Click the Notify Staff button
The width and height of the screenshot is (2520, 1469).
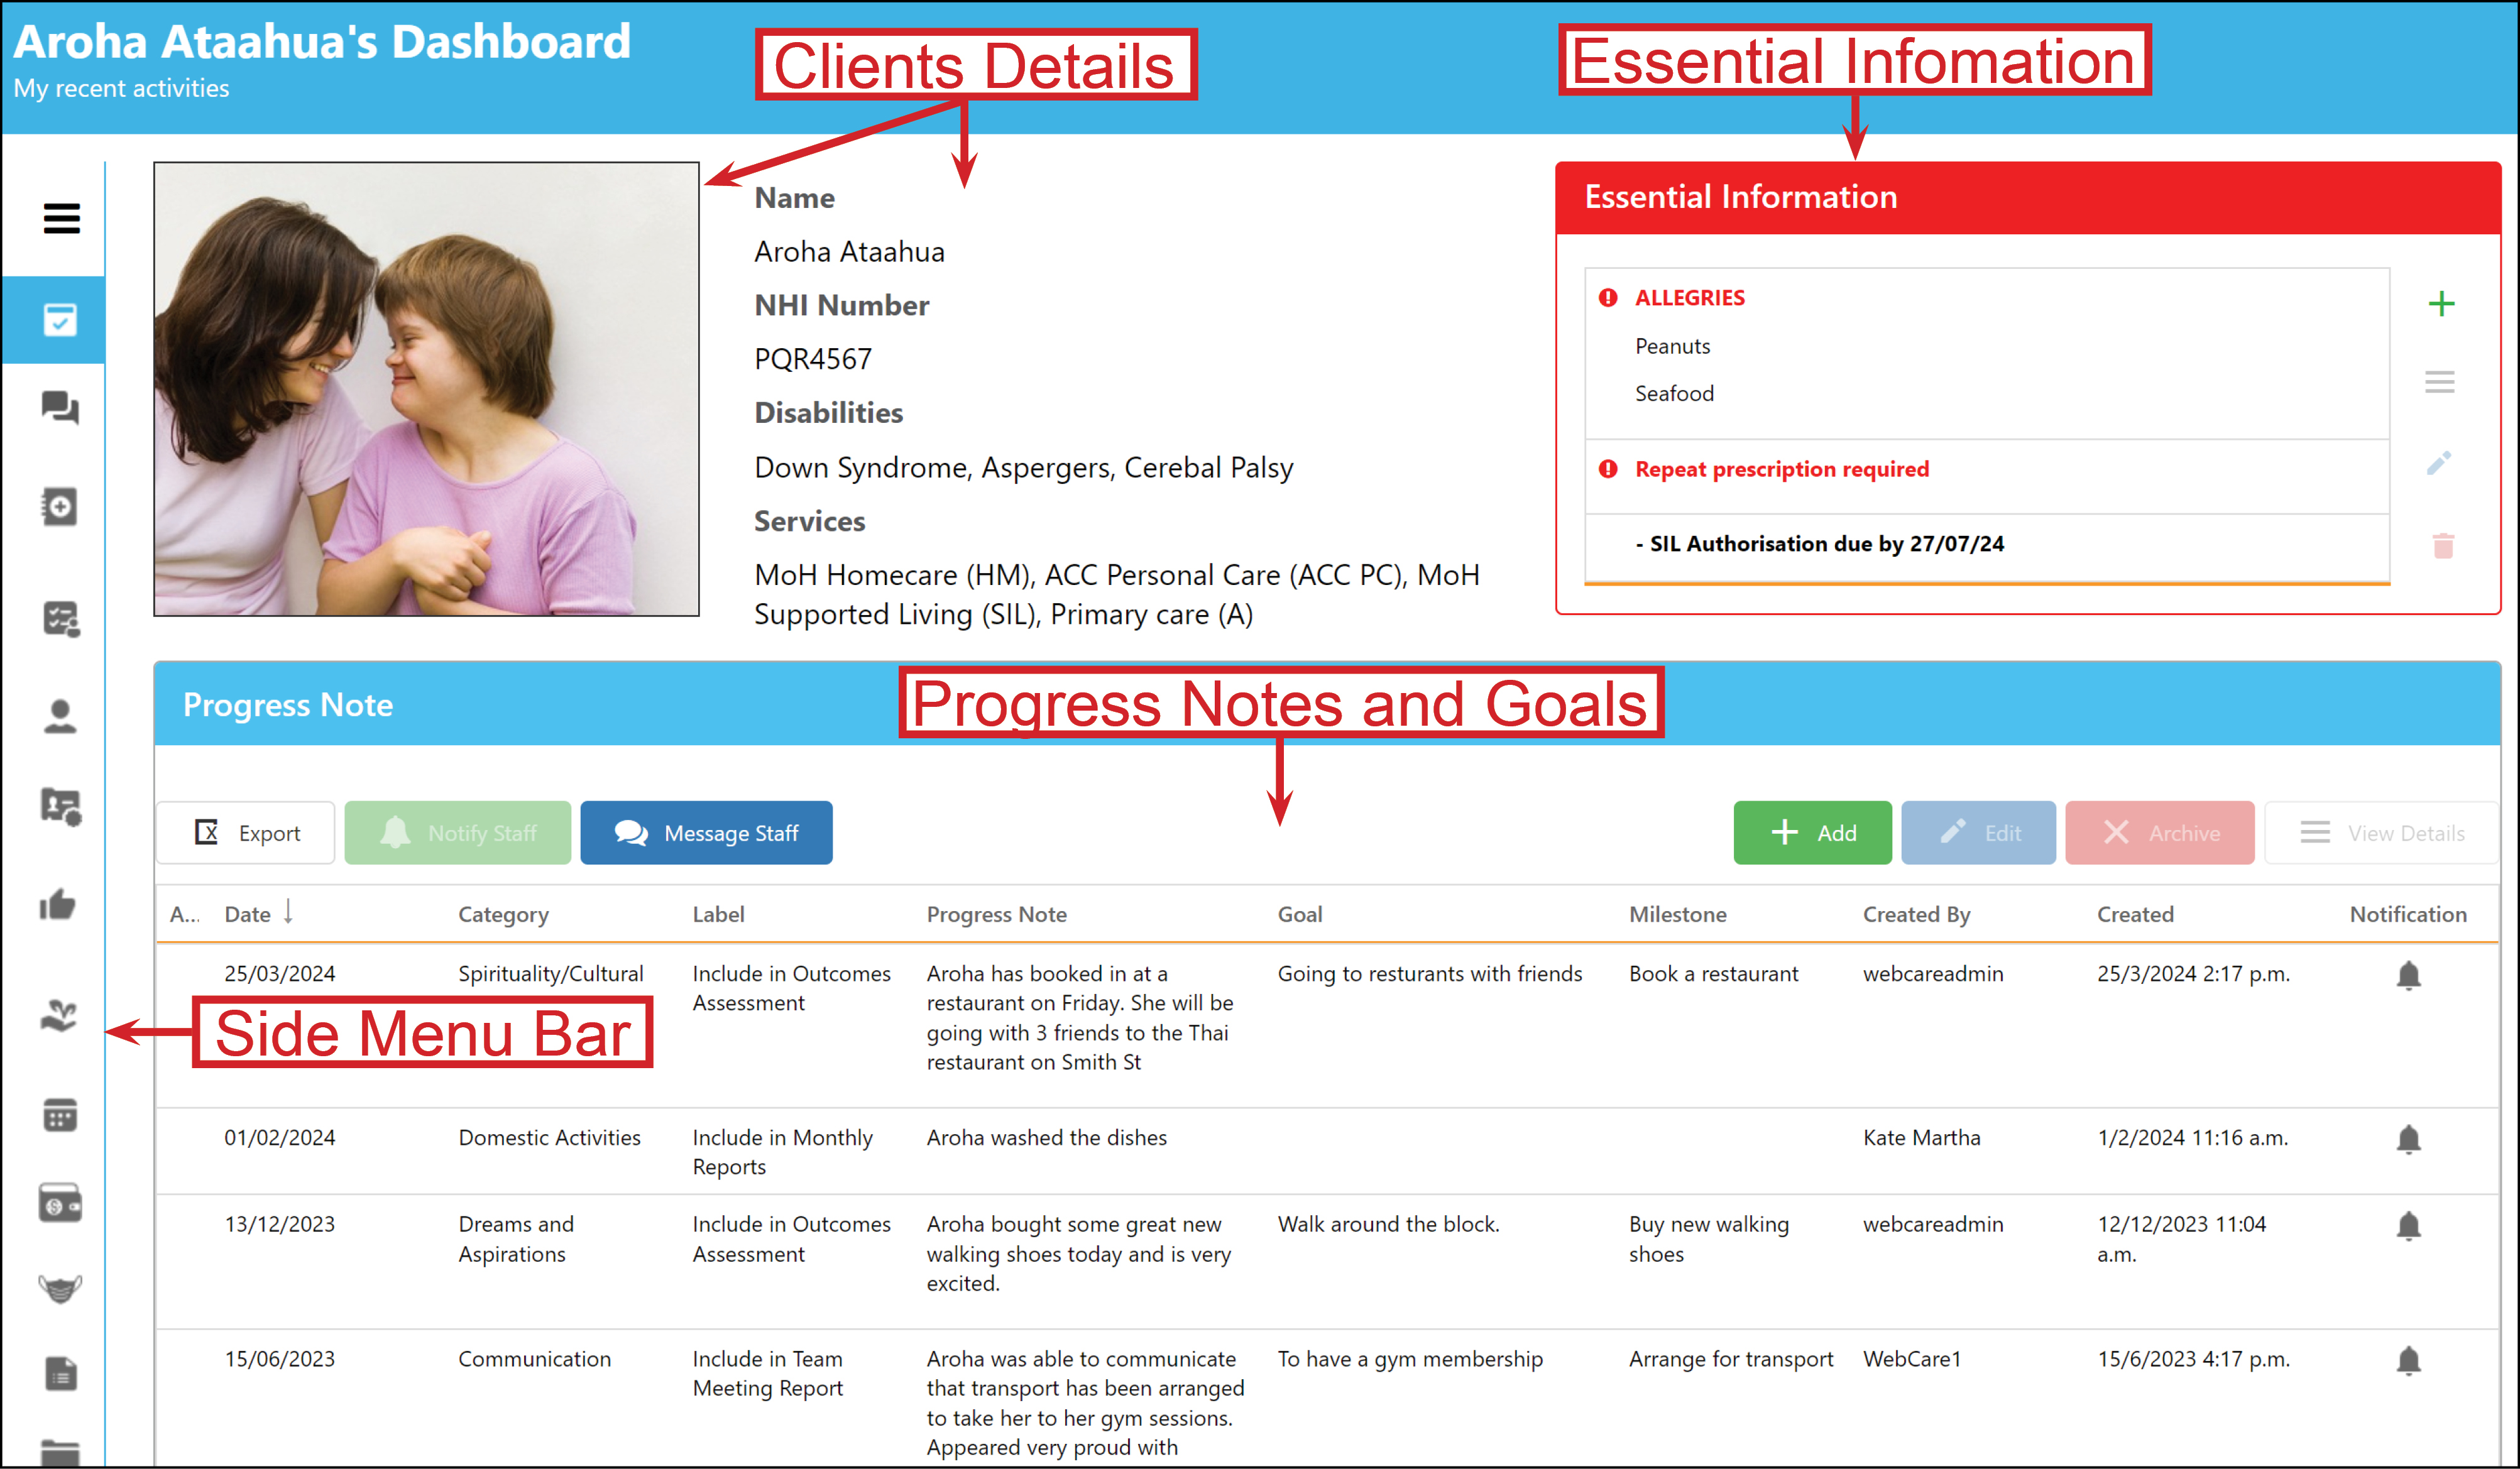point(458,832)
